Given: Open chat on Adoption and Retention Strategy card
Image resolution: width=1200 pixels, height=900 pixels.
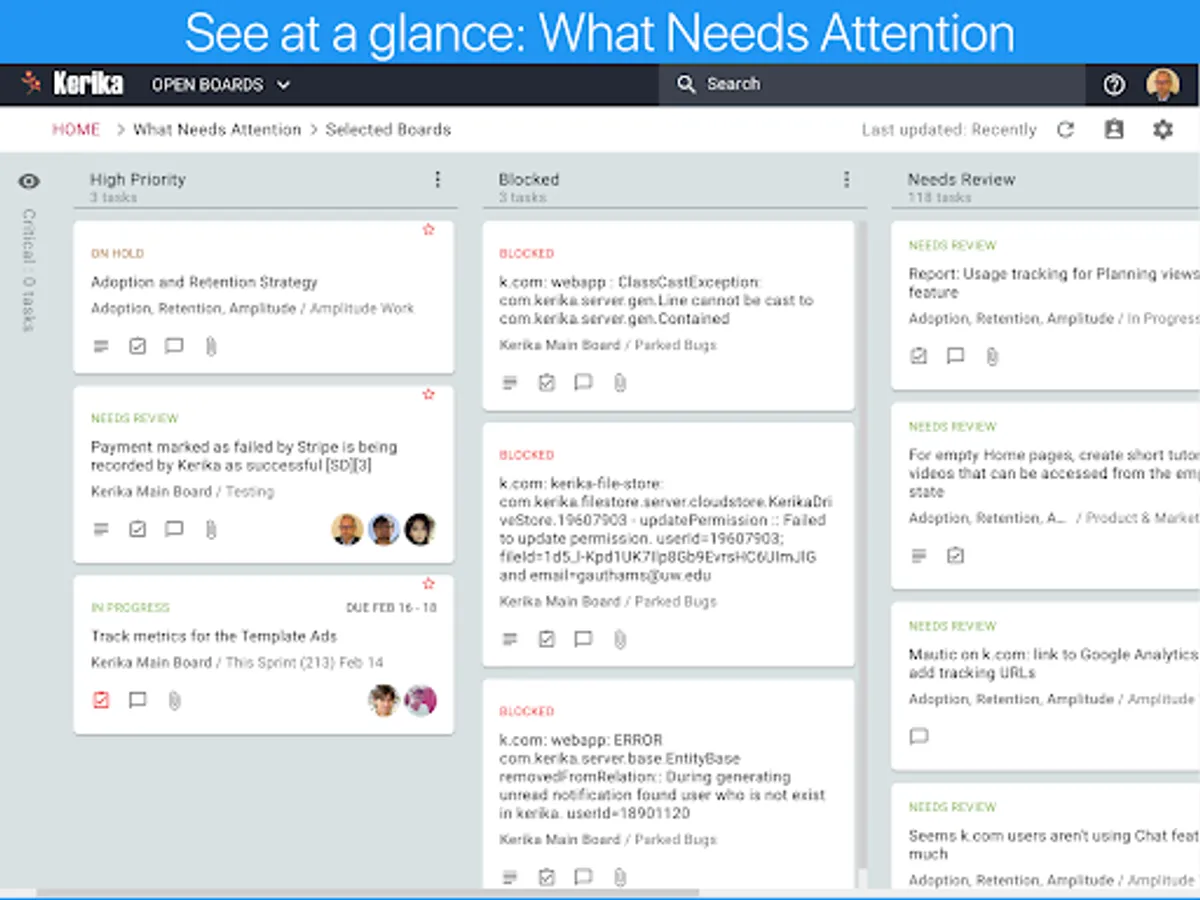Looking at the screenshot, I should tap(174, 346).
